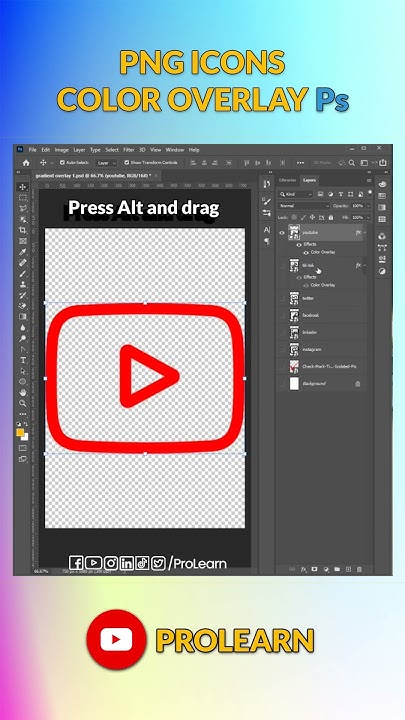The width and height of the screenshot is (405, 720).
Task: Select the Crop tool
Action: point(22,230)
